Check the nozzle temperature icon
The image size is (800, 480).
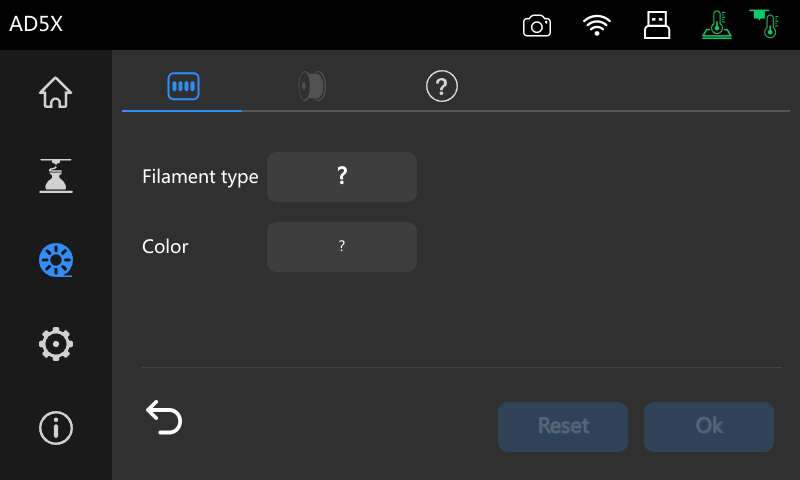(x=764, y=23)
